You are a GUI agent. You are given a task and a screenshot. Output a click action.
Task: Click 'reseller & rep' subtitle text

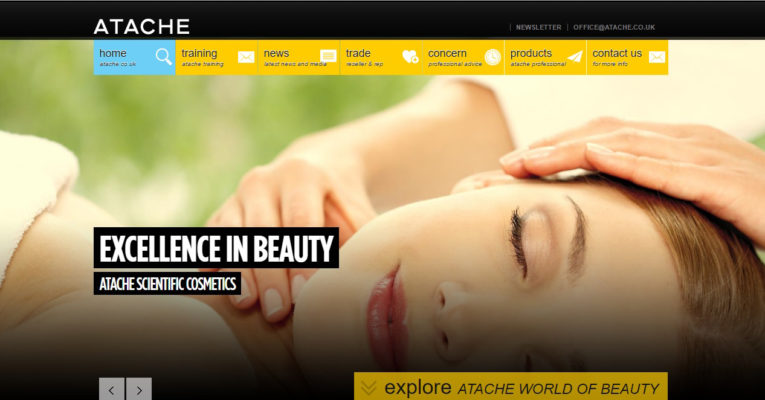pyautogui.click(x=364, y=64)
